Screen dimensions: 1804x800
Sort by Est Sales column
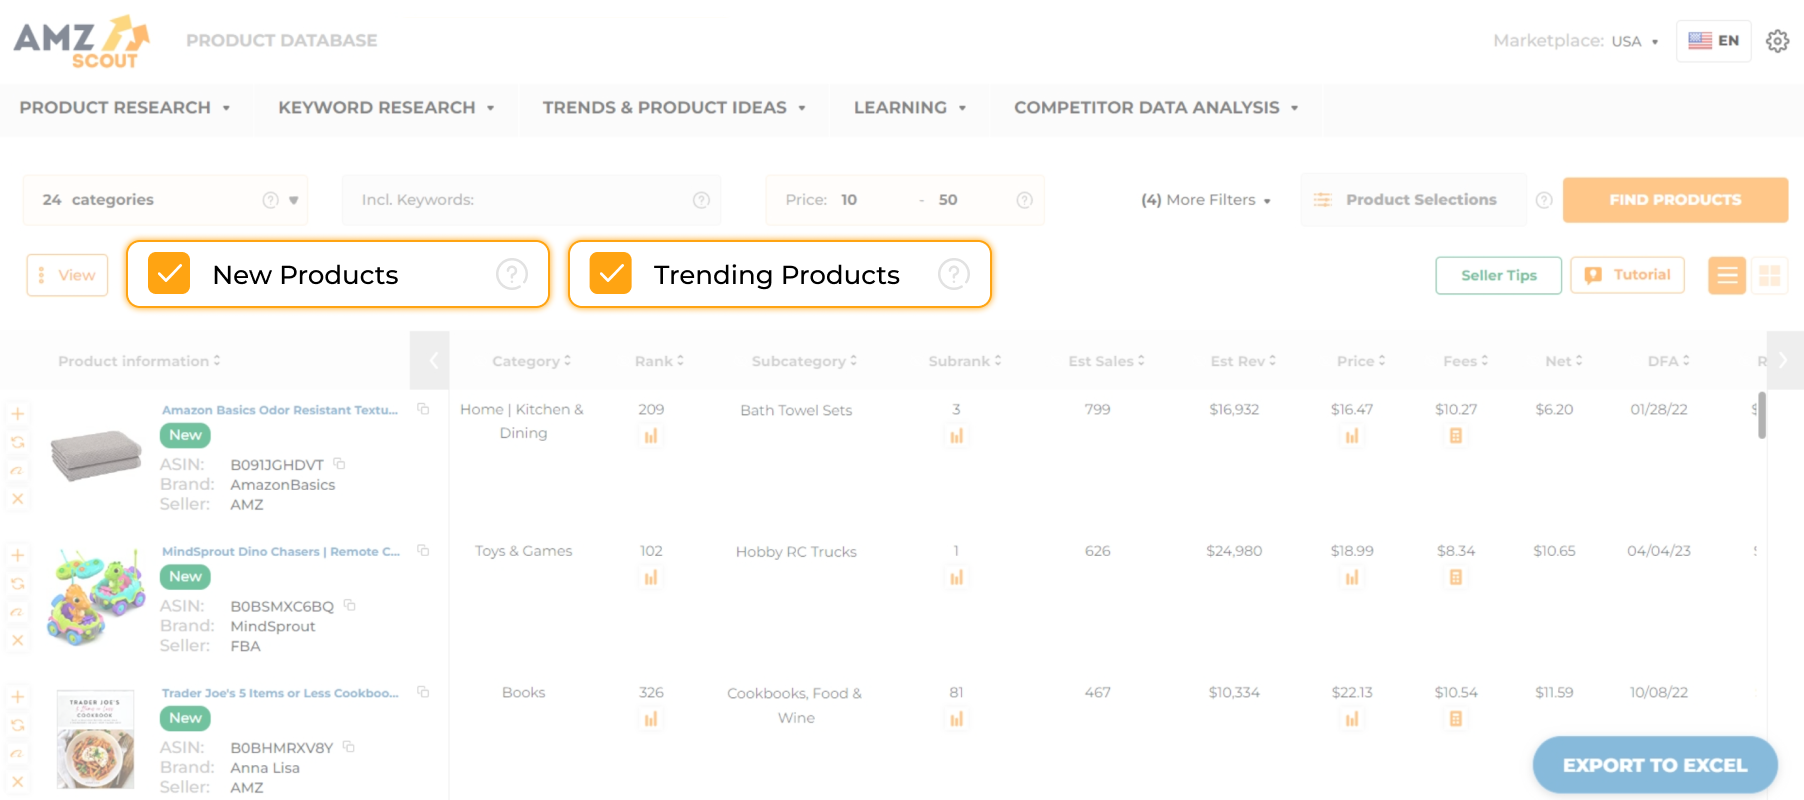tap(1106, 361)
